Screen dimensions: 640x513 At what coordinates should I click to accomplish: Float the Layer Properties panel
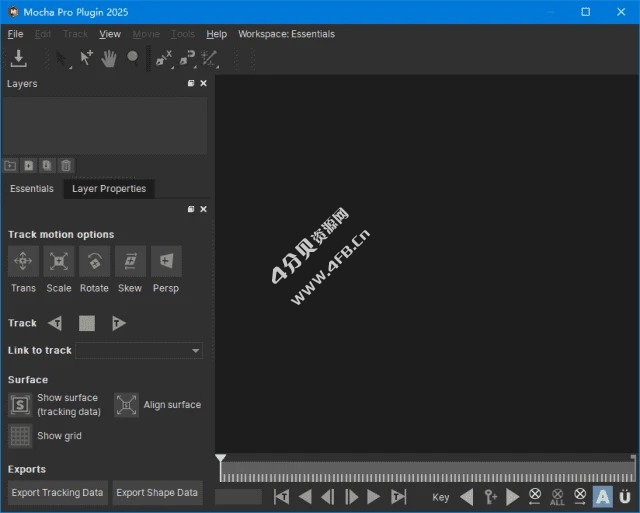click(x=191, y=209)
